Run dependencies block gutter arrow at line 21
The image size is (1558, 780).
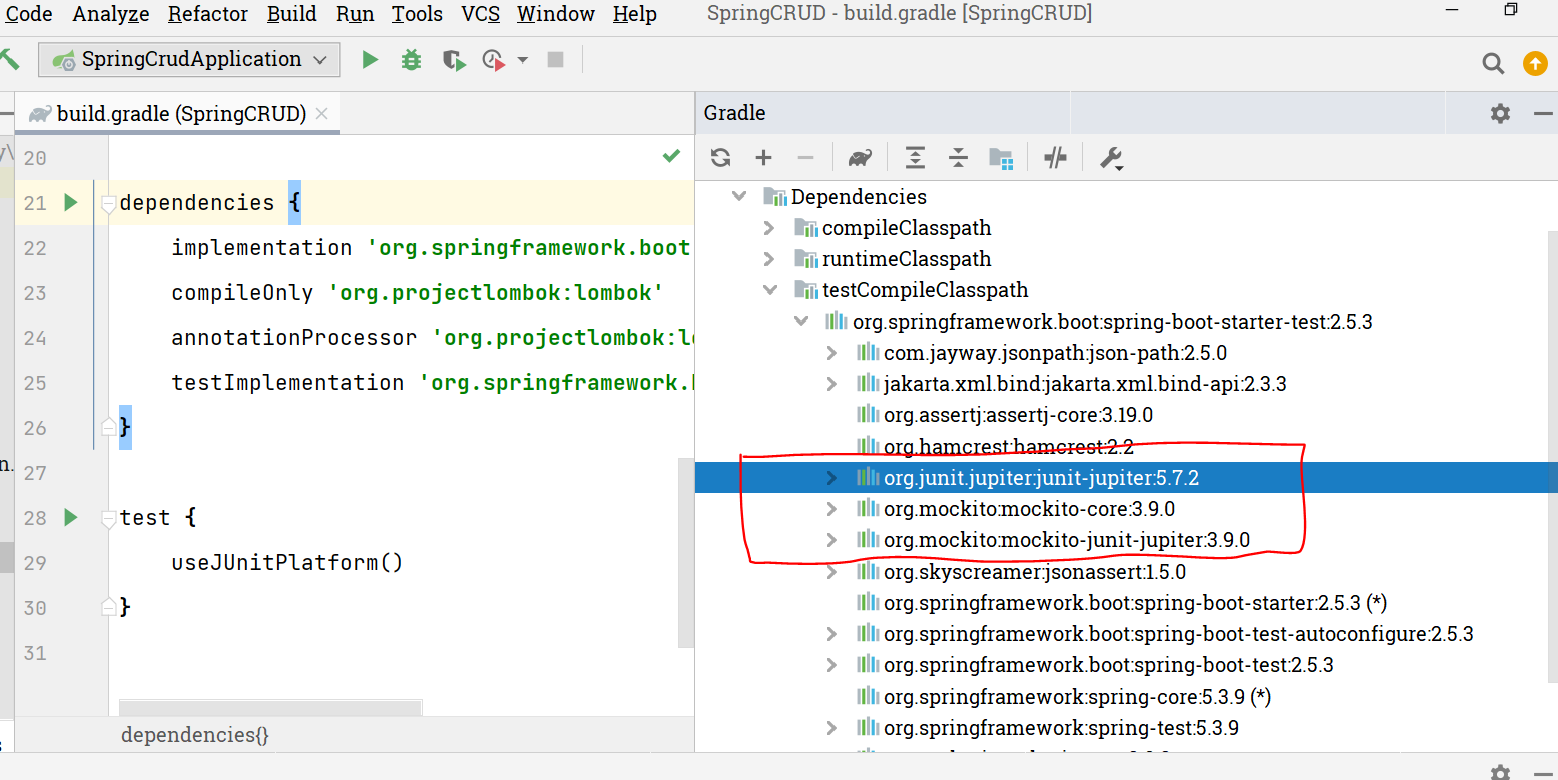pos(70,203)
